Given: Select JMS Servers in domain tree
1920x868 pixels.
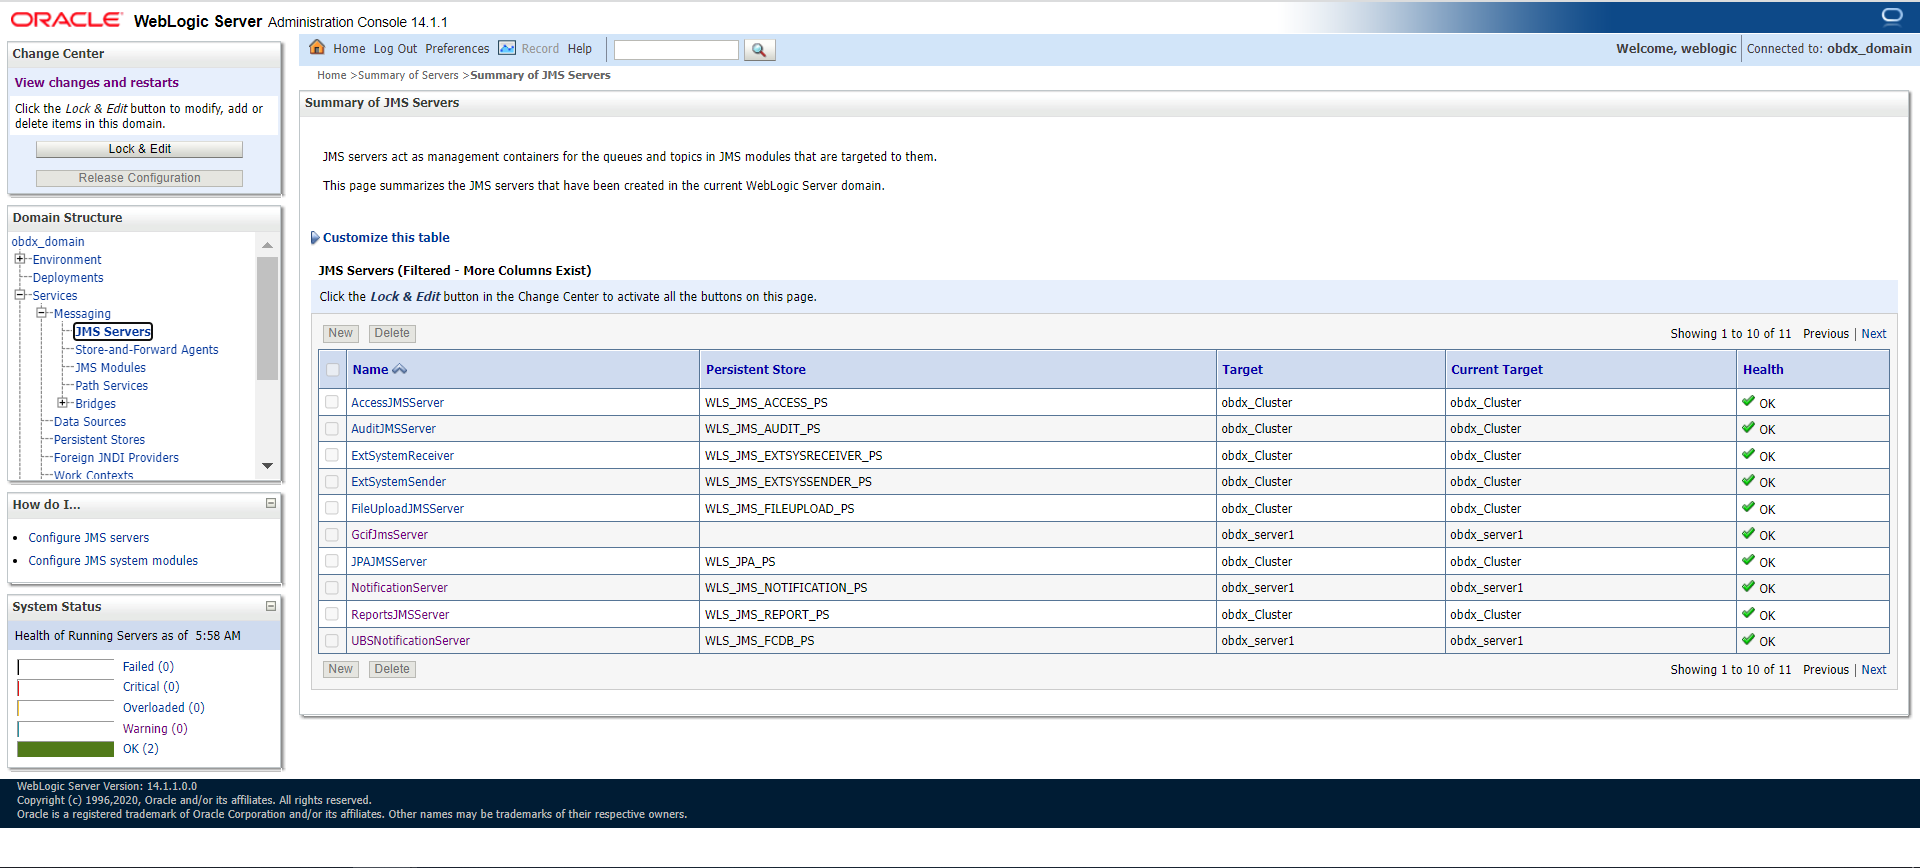Looking at the screenshot, I should click(x=113, y=332).
